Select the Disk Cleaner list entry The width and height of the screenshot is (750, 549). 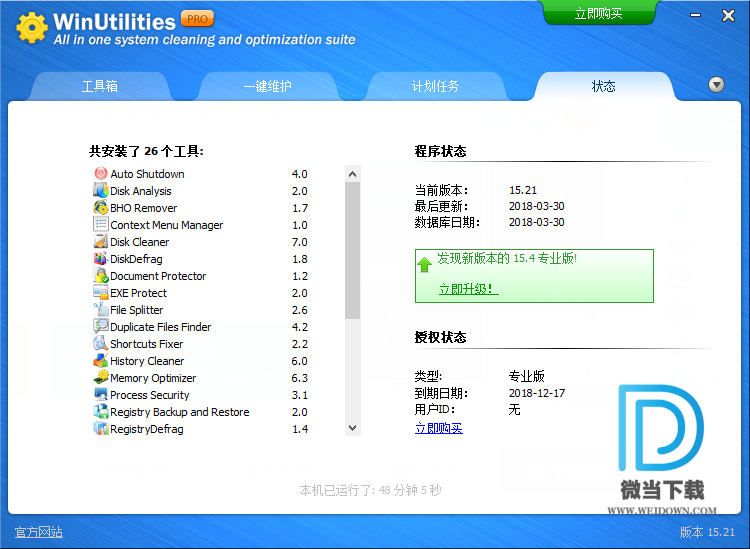201,242
